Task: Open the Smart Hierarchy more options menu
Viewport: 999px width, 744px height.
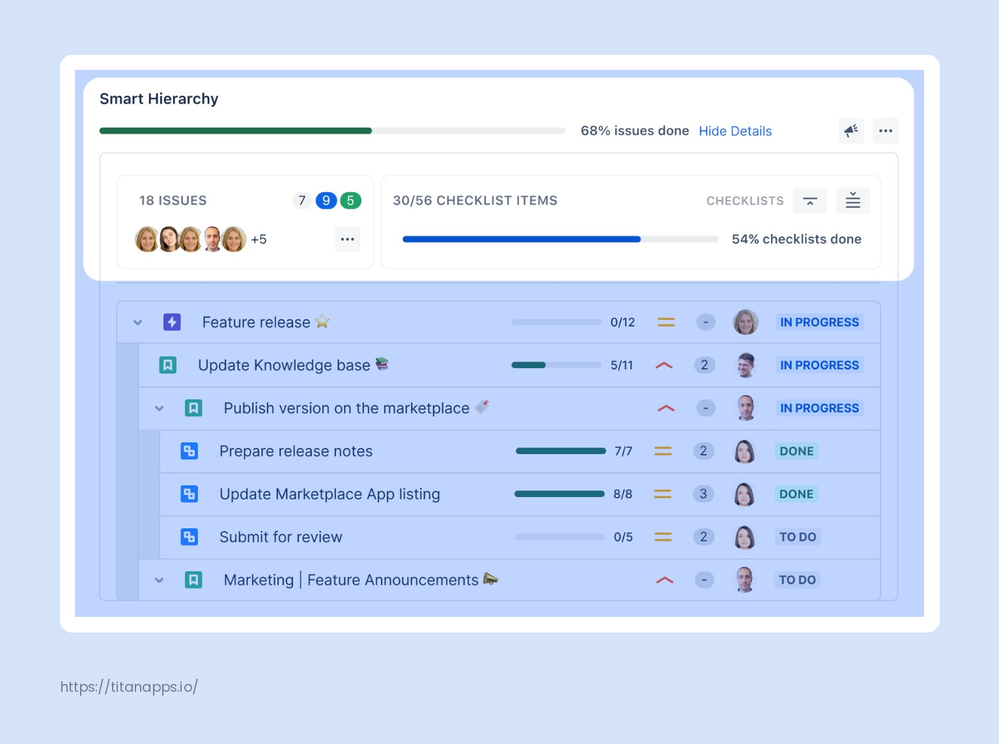Action: click(886, 131)
